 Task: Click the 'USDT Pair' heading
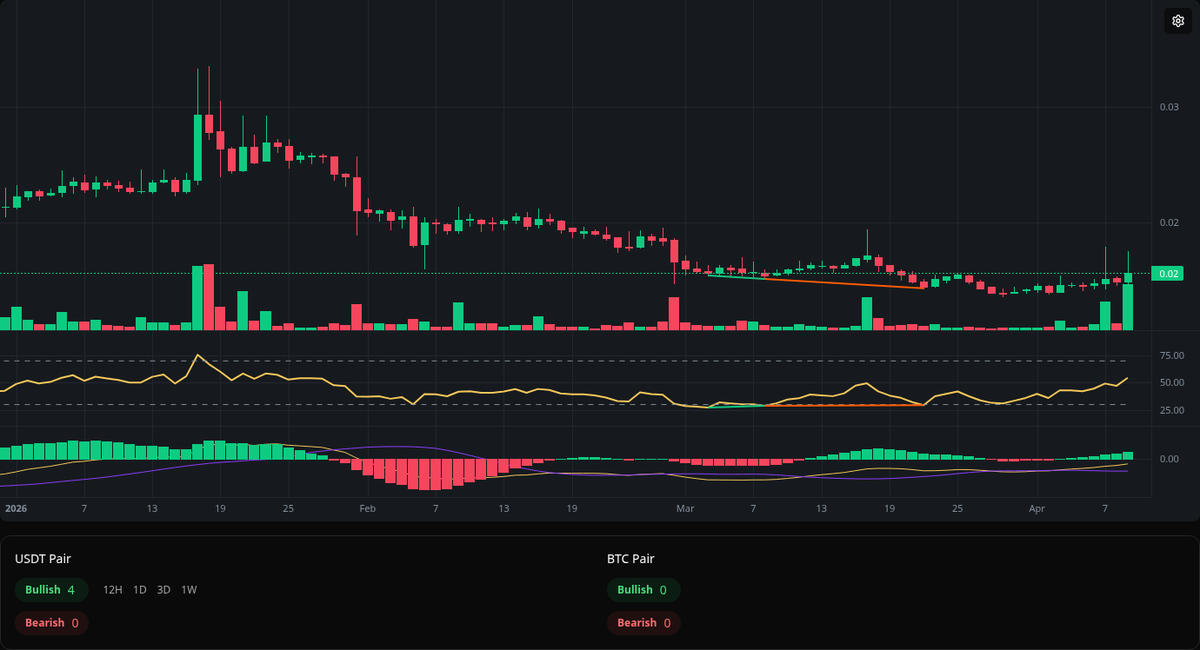[x=43, y=559]
